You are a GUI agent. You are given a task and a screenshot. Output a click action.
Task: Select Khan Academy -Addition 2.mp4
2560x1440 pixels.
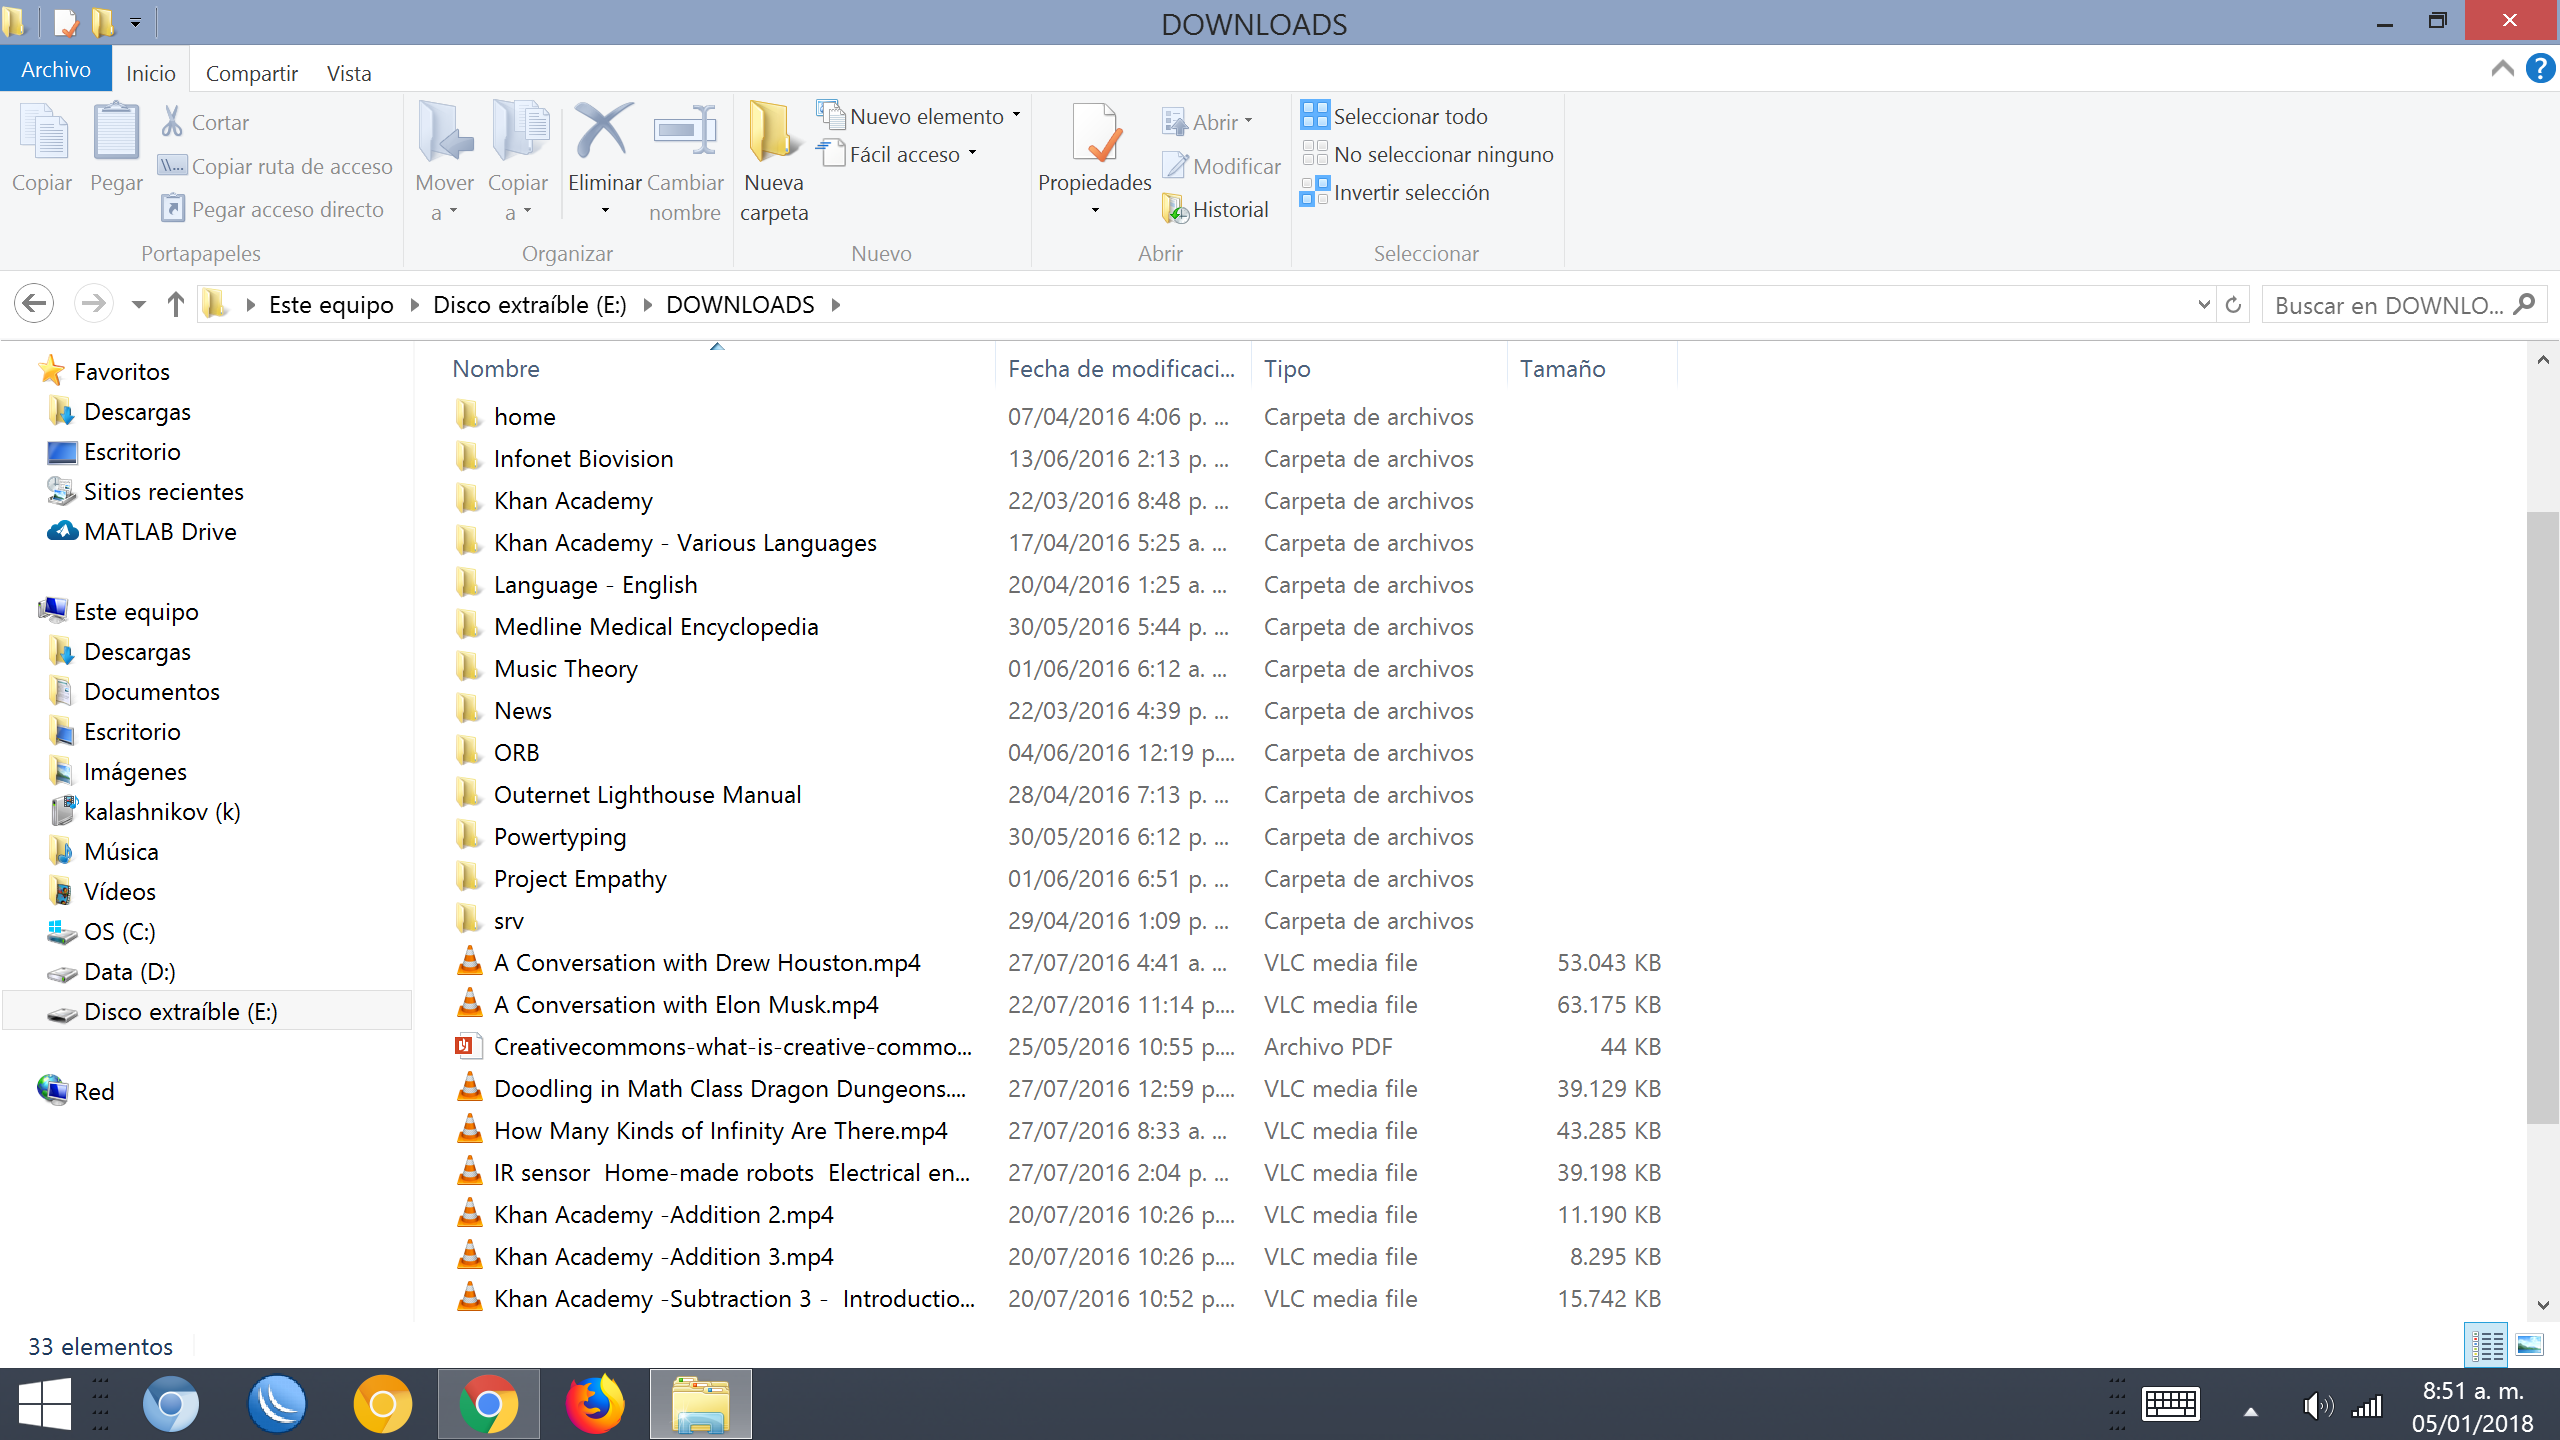pyautogui.click(x=663, y=1214)
